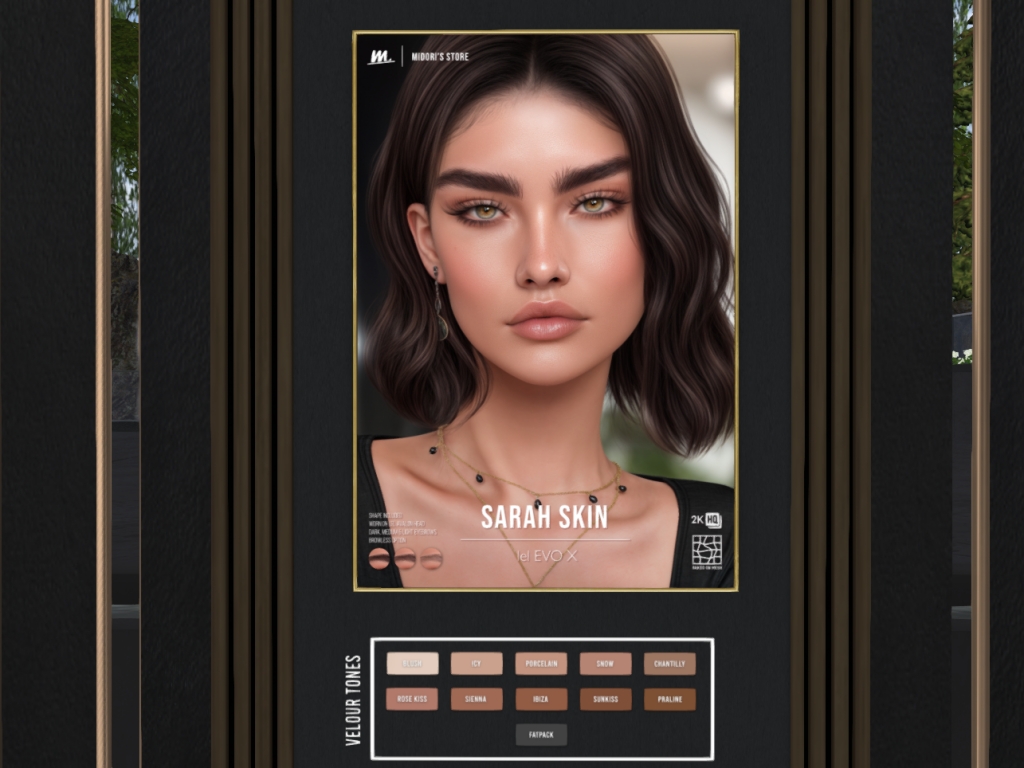Select the dark eyebrow option circle
Image resolution: width=1024 pixels, height=768 pixels.
[x=379, y=559]
